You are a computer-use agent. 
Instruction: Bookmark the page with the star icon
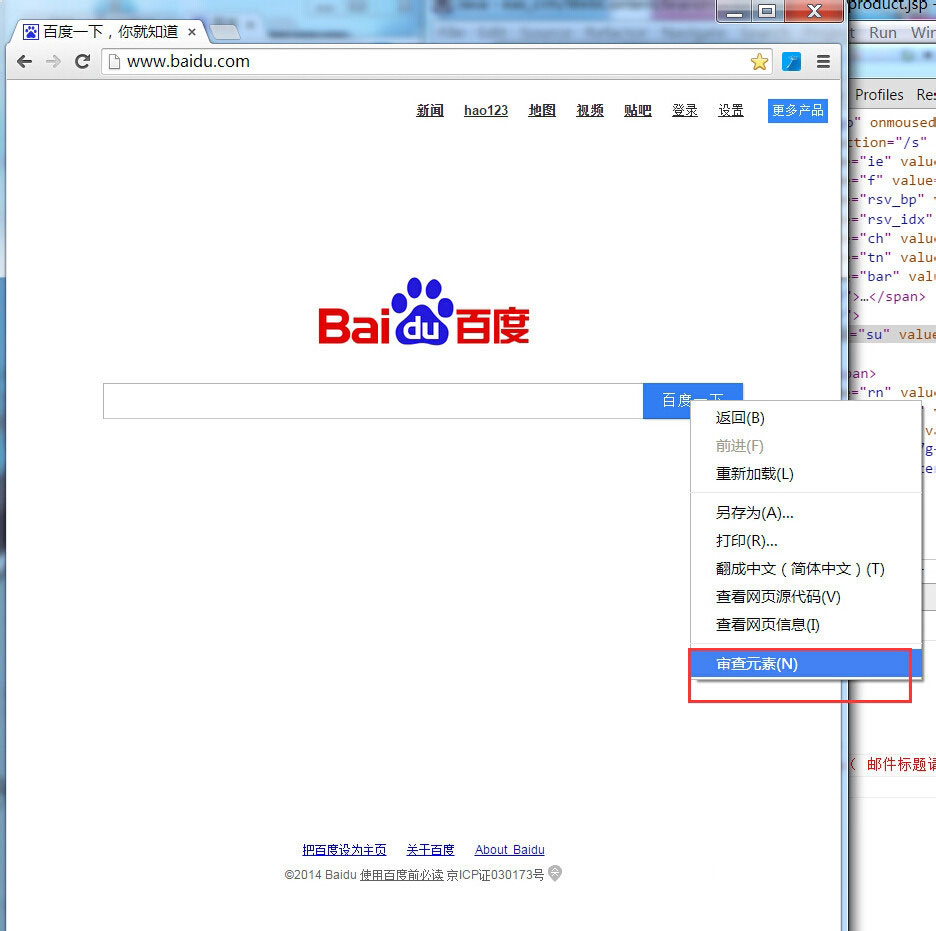point(759,61)
